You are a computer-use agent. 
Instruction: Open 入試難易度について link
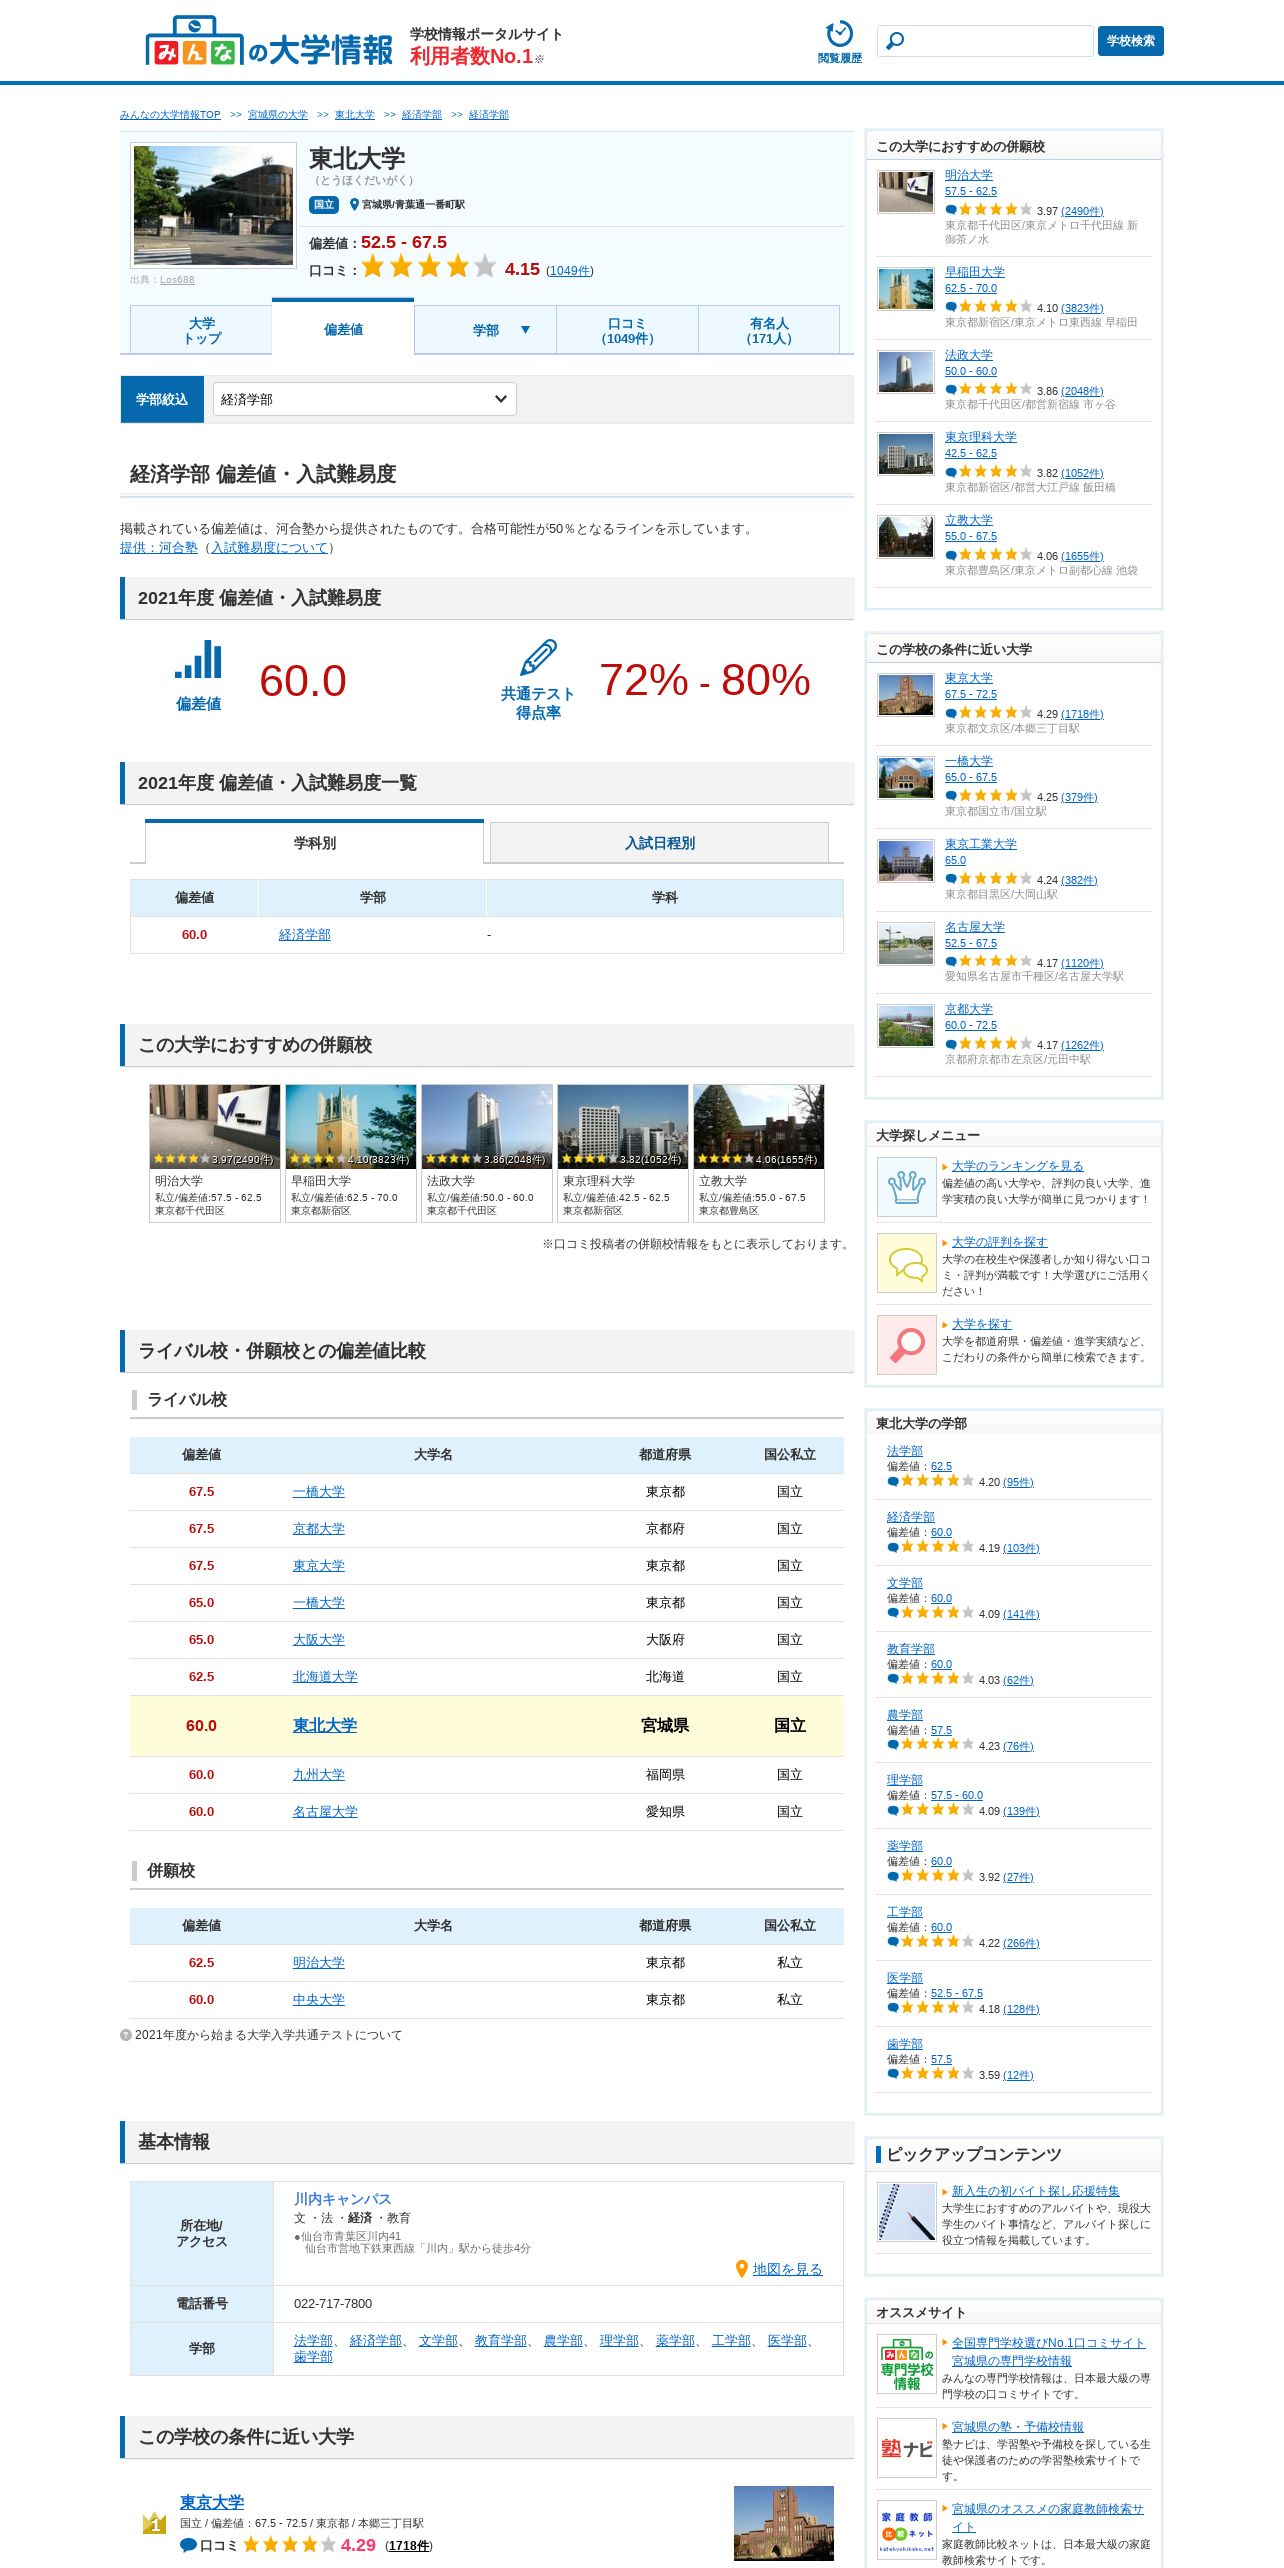[x=269, y=548]
